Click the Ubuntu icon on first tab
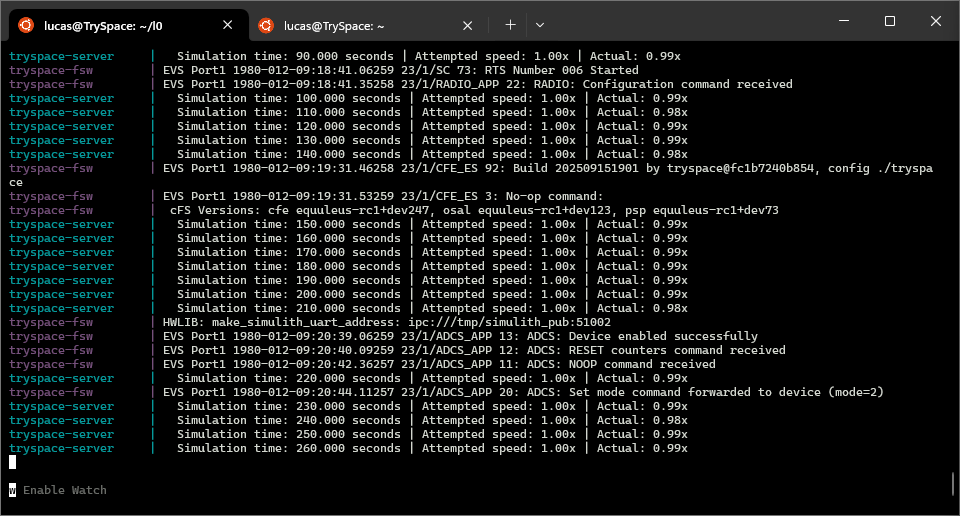 pyautogui.click(x=26, y=25)
